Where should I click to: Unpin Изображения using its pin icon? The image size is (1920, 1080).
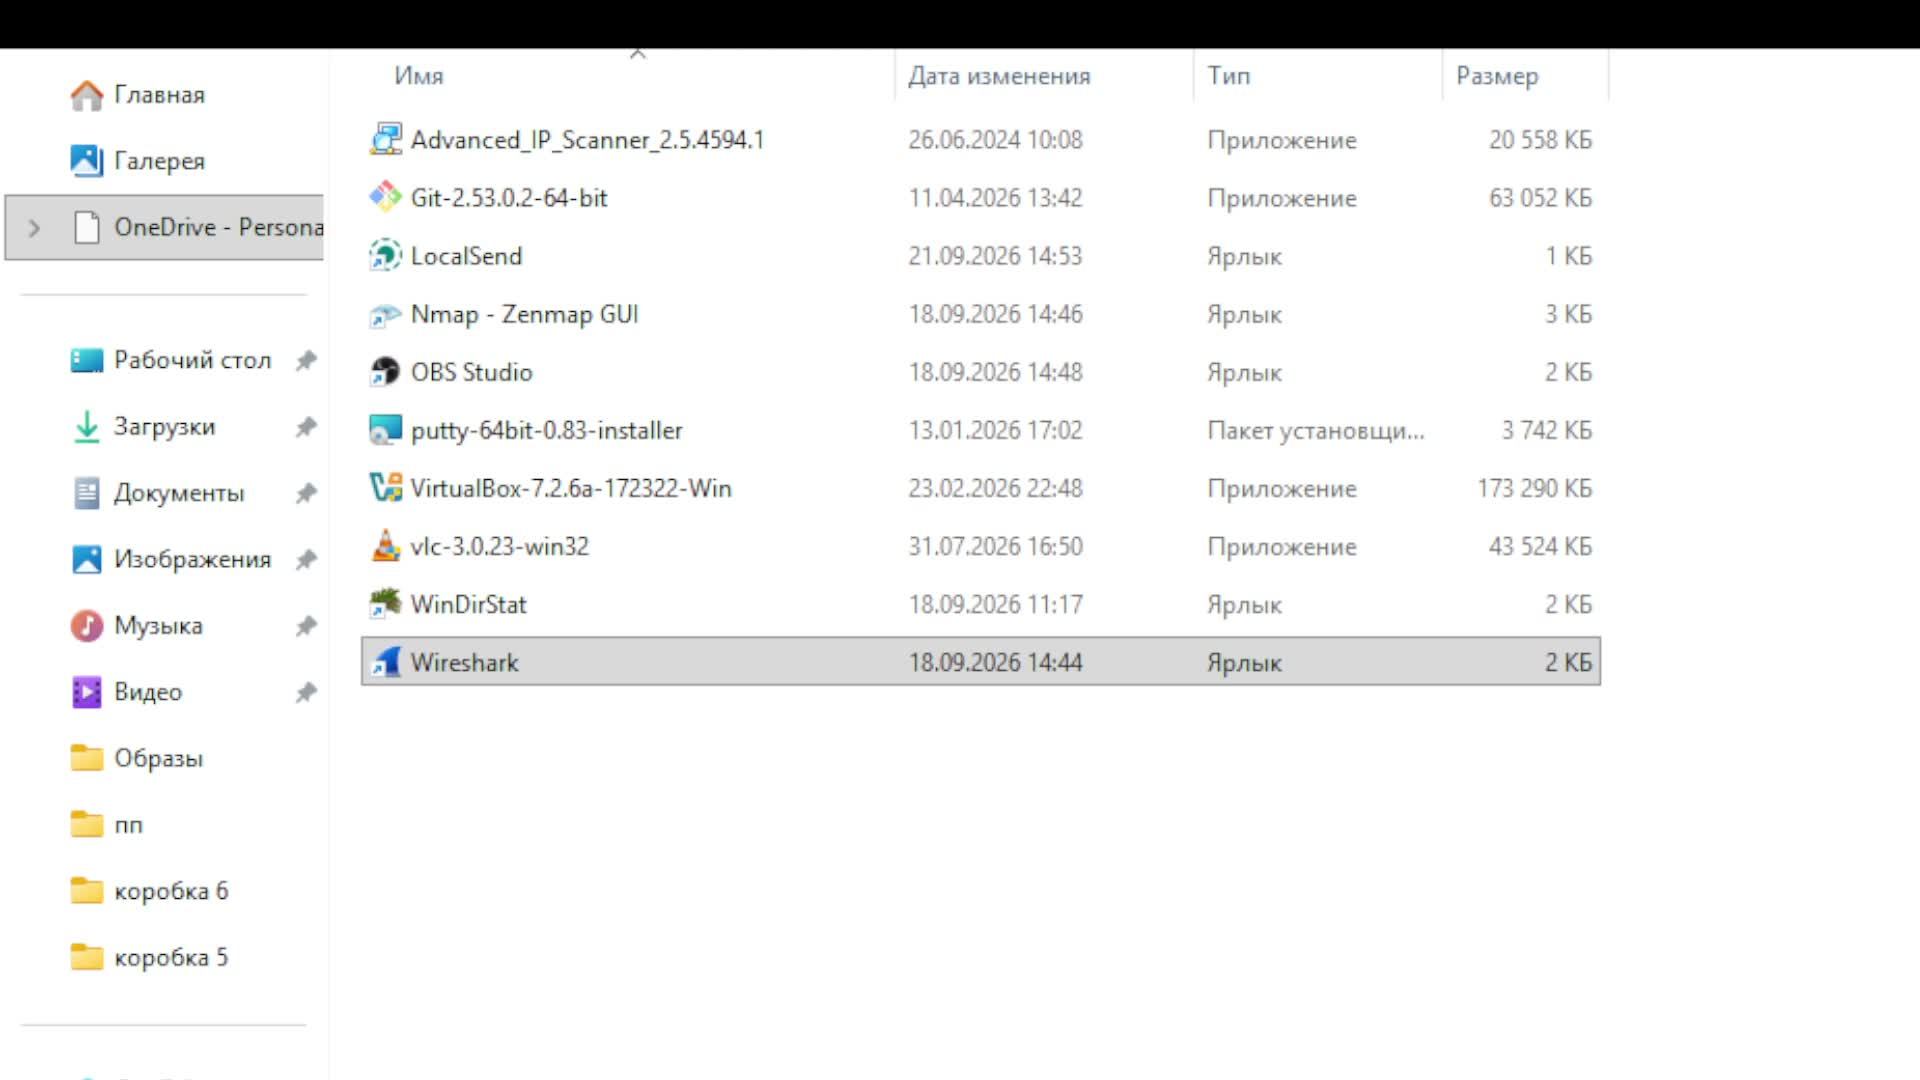[x=306, y=559]
